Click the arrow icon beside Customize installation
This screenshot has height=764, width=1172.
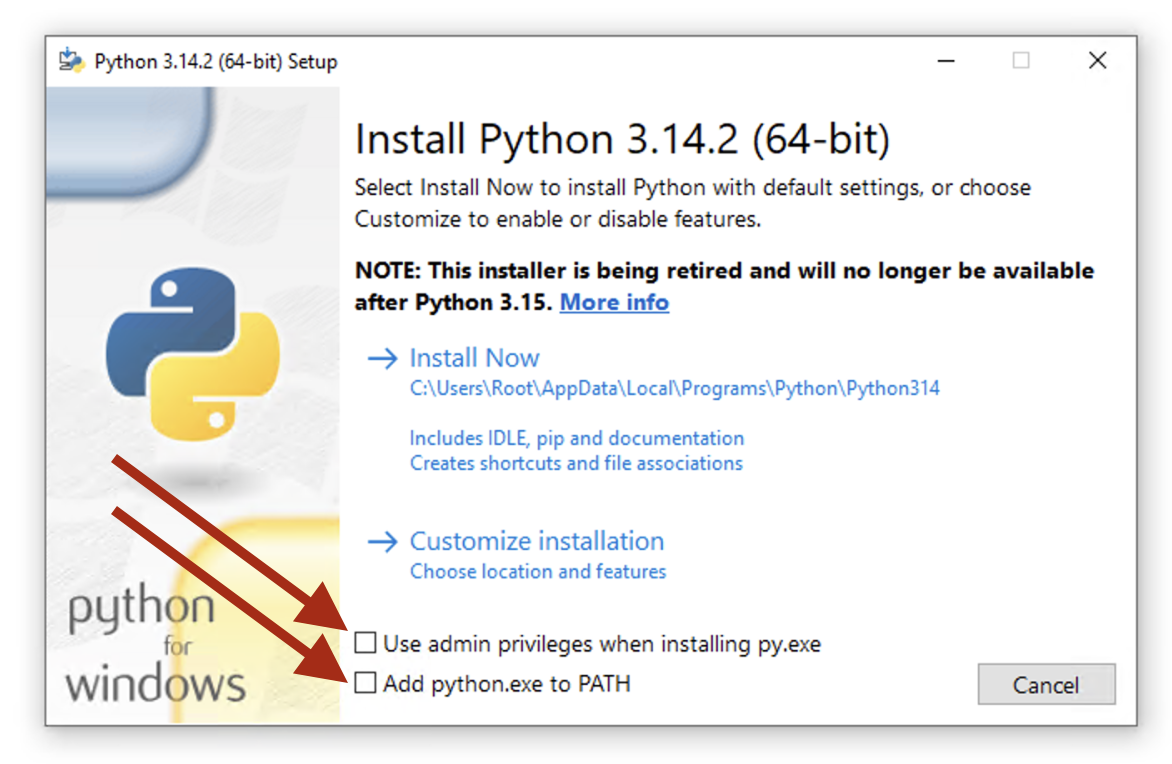coord(383,542)
